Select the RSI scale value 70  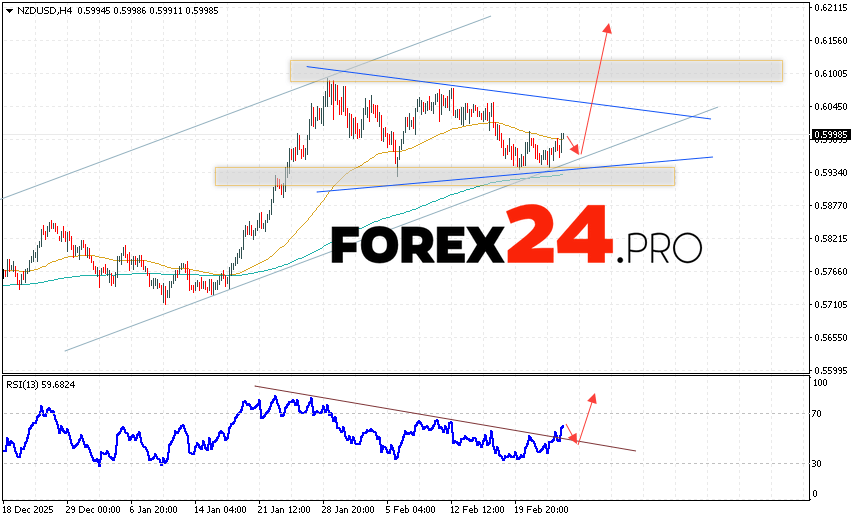(816, 414)
